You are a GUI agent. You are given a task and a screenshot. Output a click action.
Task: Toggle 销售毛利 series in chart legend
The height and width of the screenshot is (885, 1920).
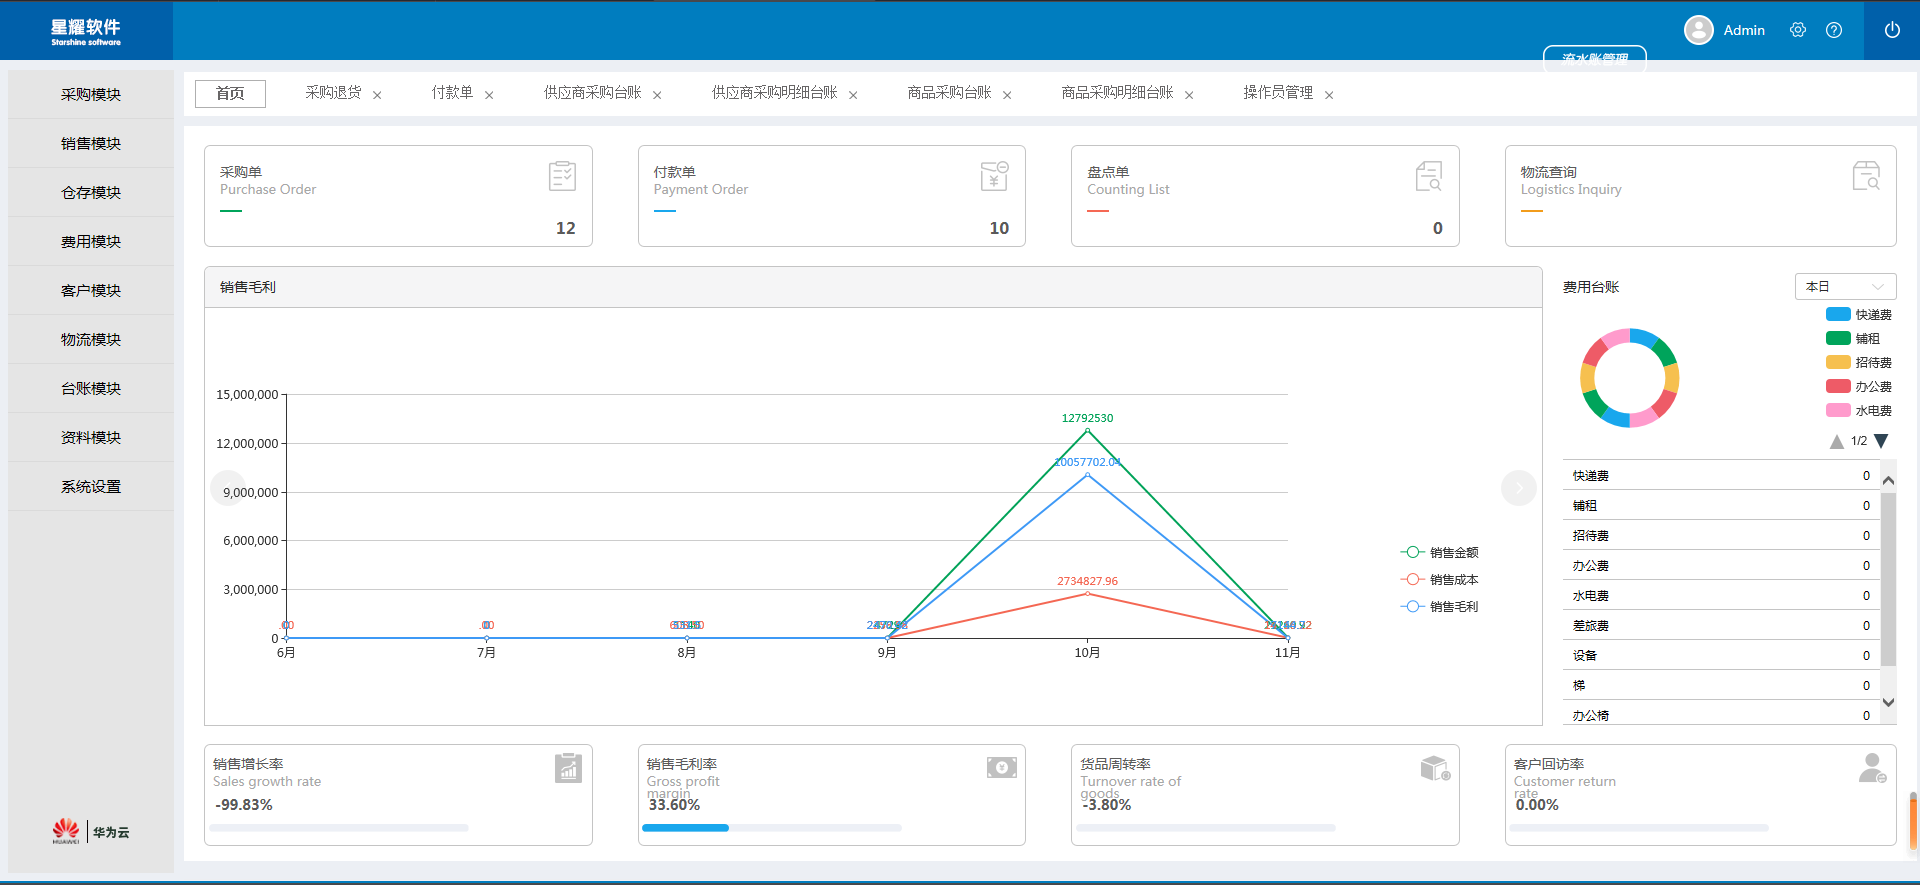click(1440, 606)
